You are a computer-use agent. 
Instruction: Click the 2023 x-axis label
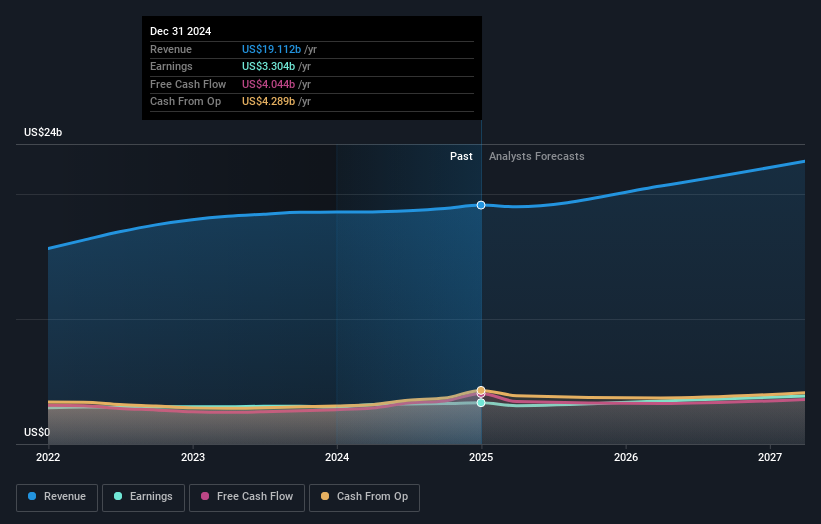(193, 458)
